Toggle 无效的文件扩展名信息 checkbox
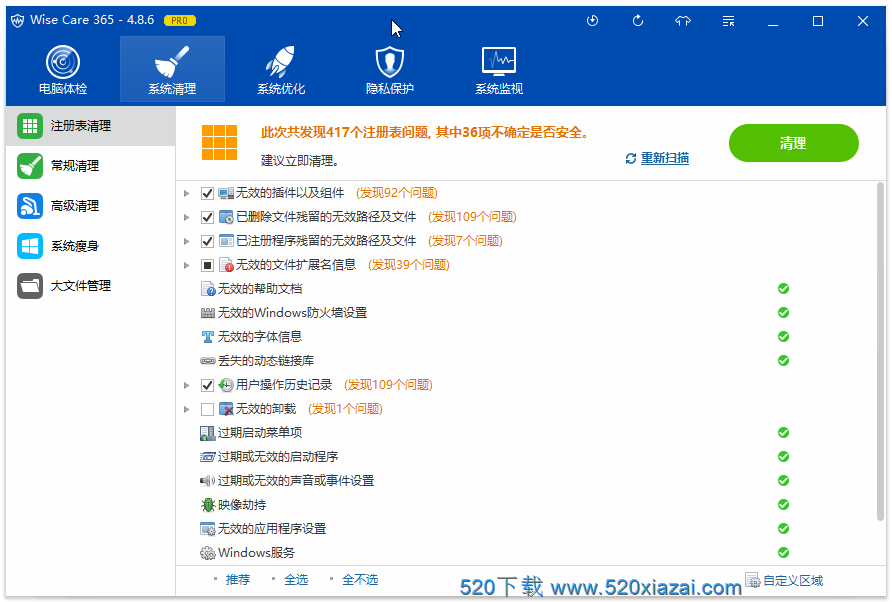The width and height of the screenshot is (892, 602). (x=207, y=265)
